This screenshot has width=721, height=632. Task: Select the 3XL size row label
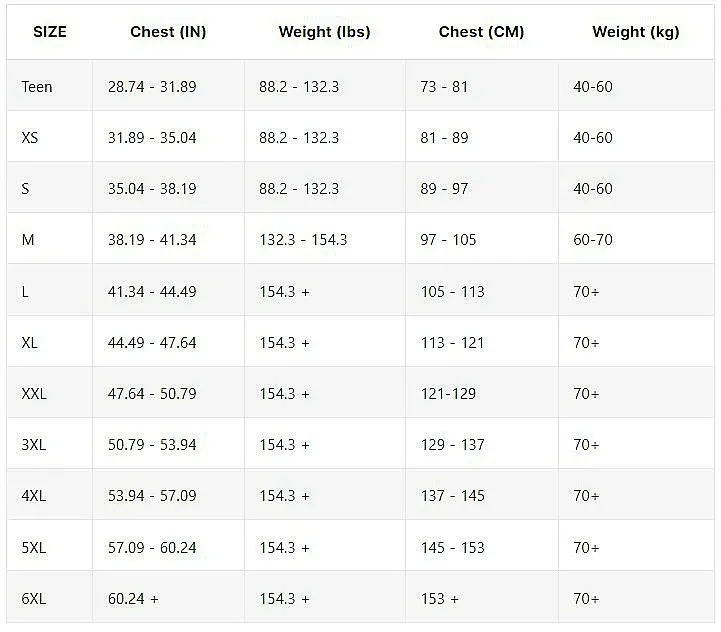(x=34, y=445)
